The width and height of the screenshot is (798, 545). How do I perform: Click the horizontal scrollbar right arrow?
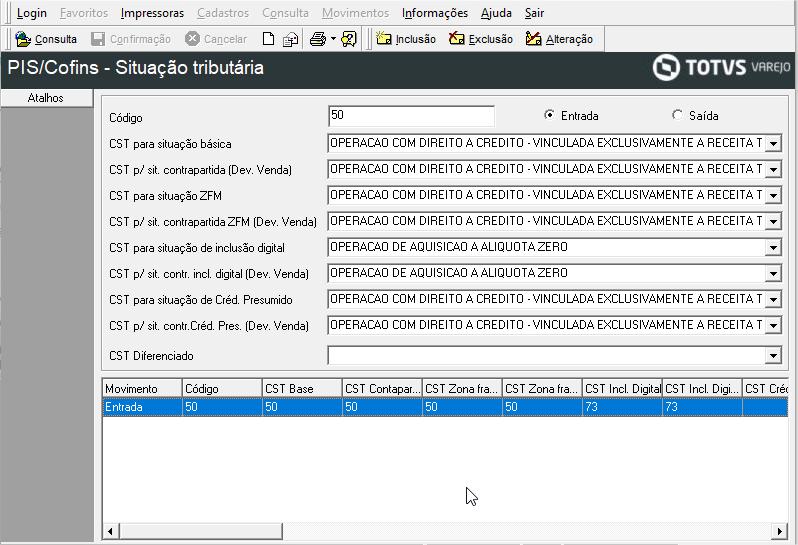click(780, 531)
